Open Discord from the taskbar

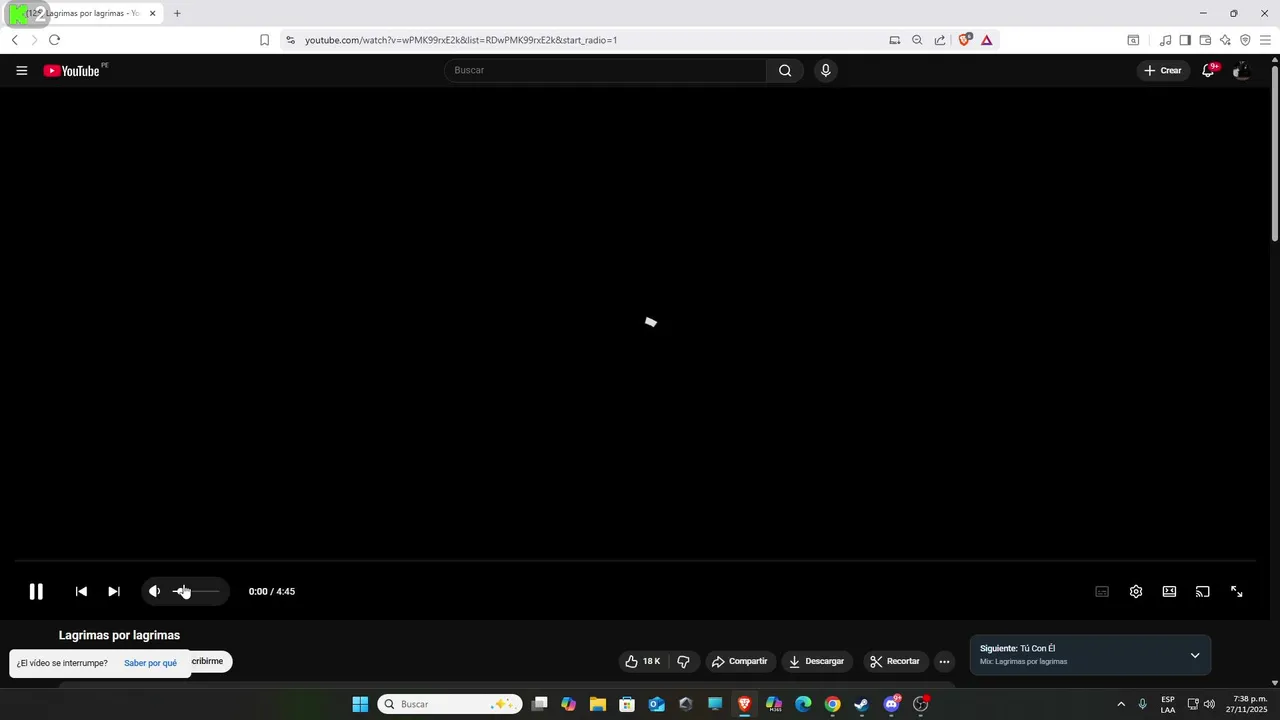[x=891, y=704]
